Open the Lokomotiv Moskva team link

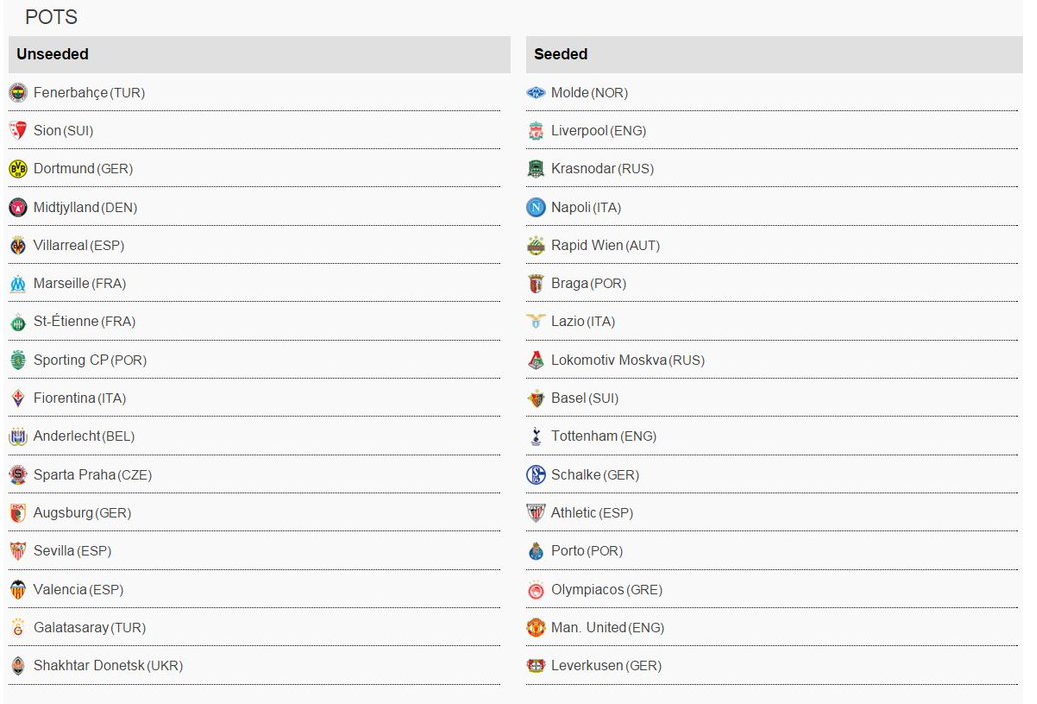pyautogui.click(x=608, y=360)
